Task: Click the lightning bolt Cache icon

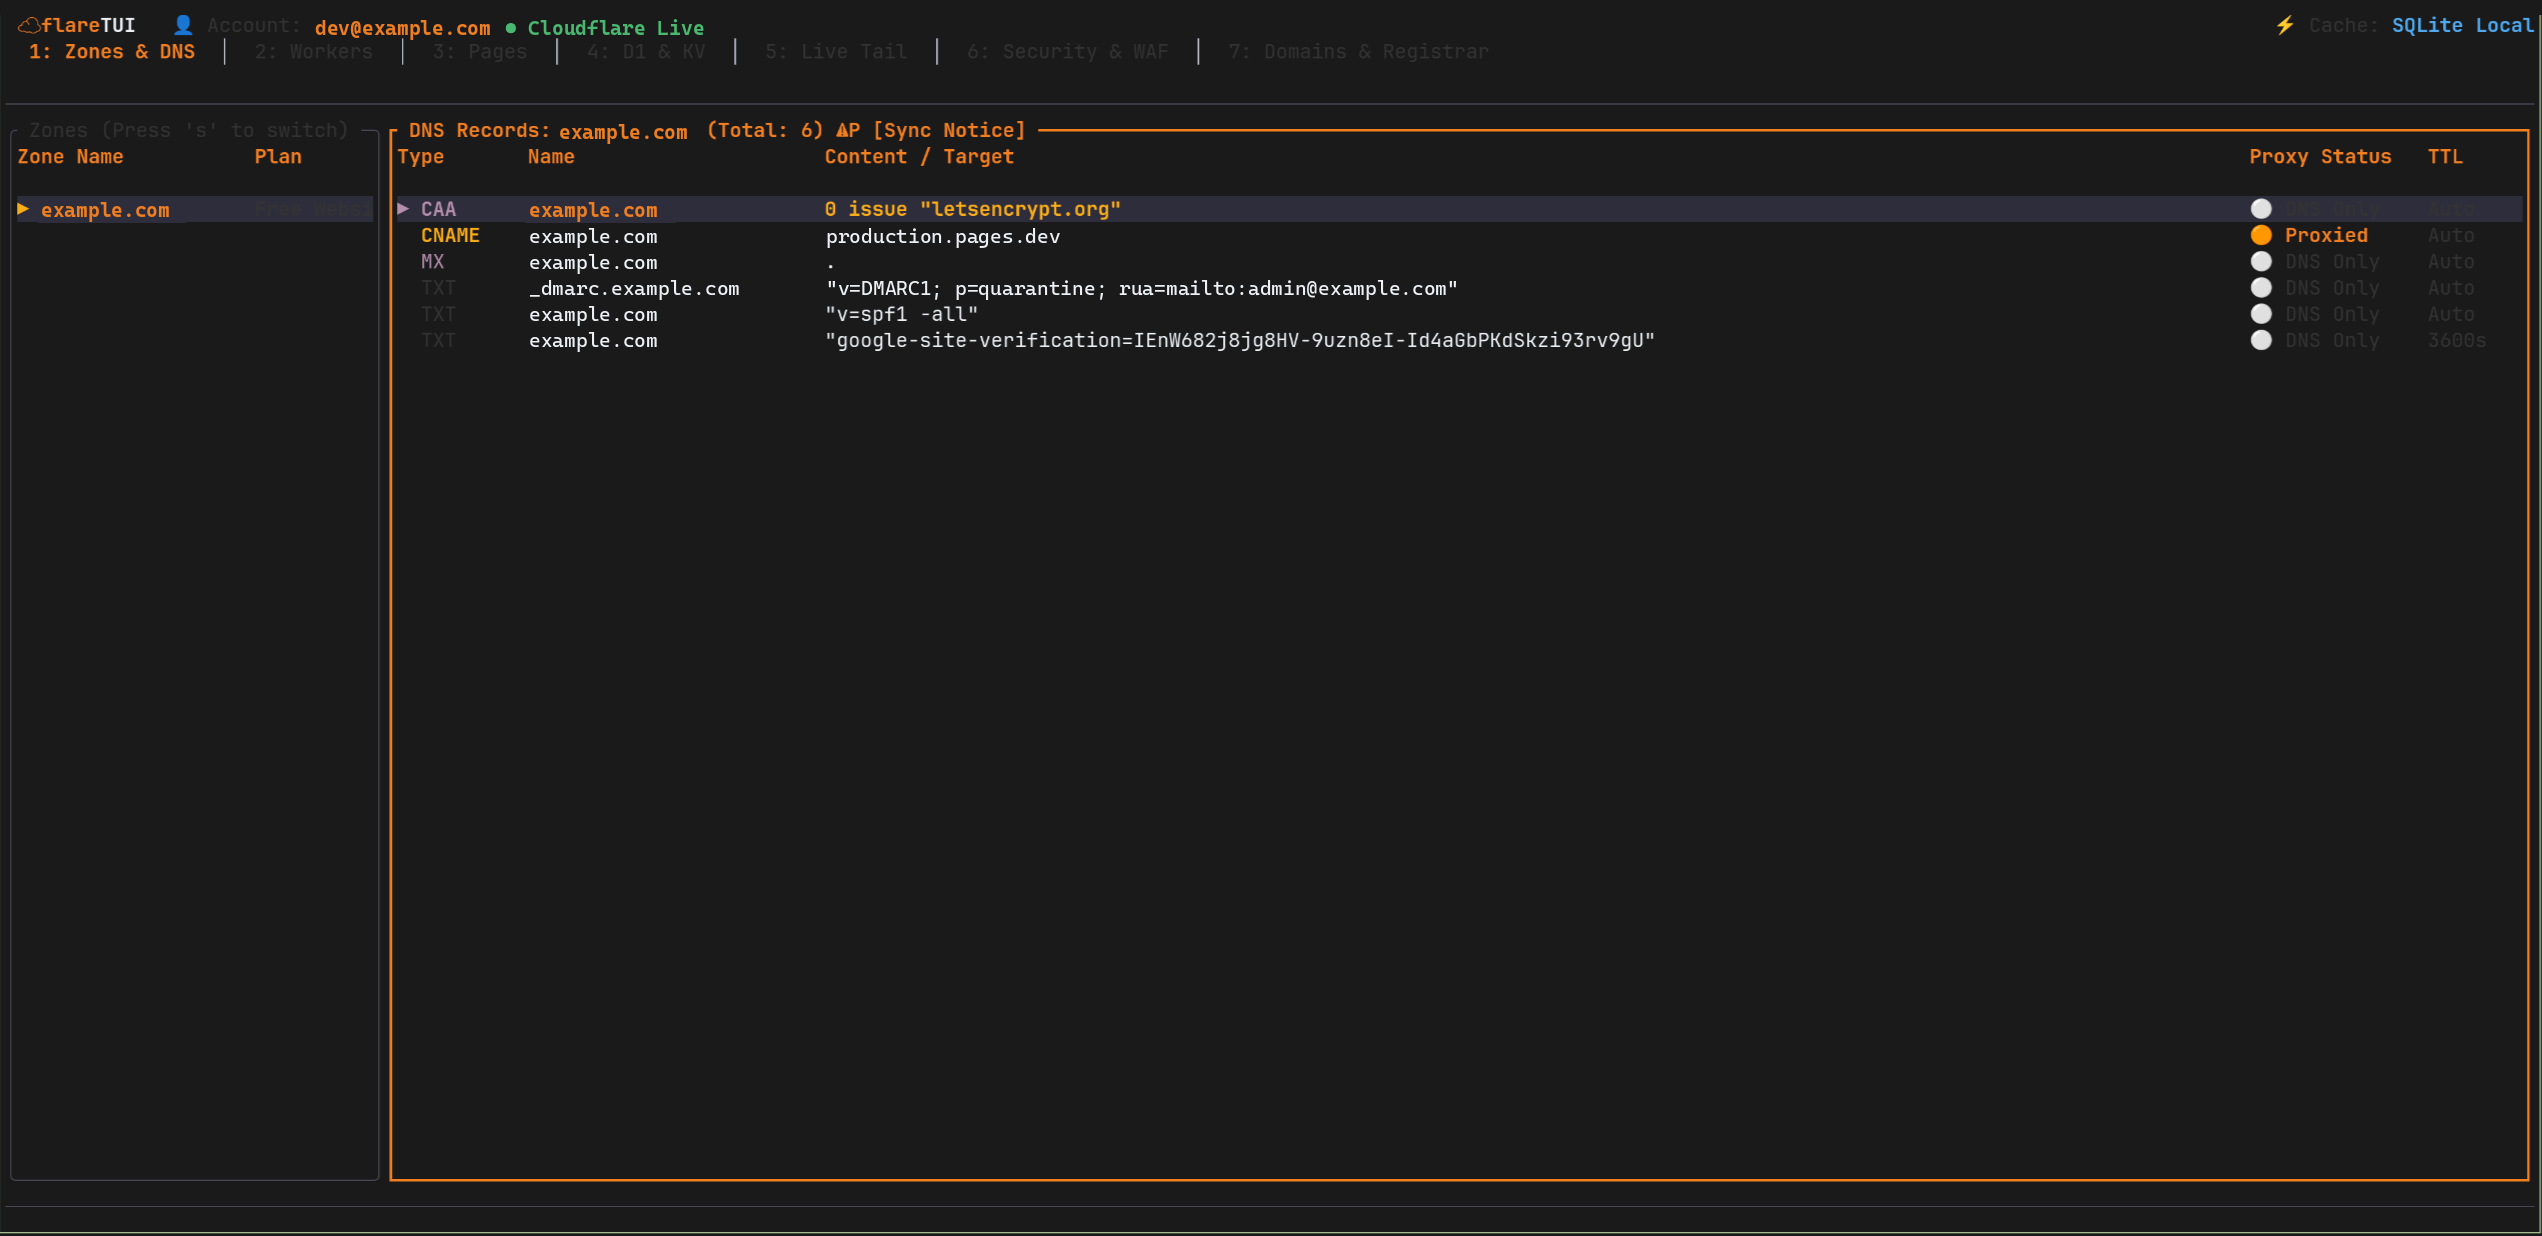Action: (2285, 25)
